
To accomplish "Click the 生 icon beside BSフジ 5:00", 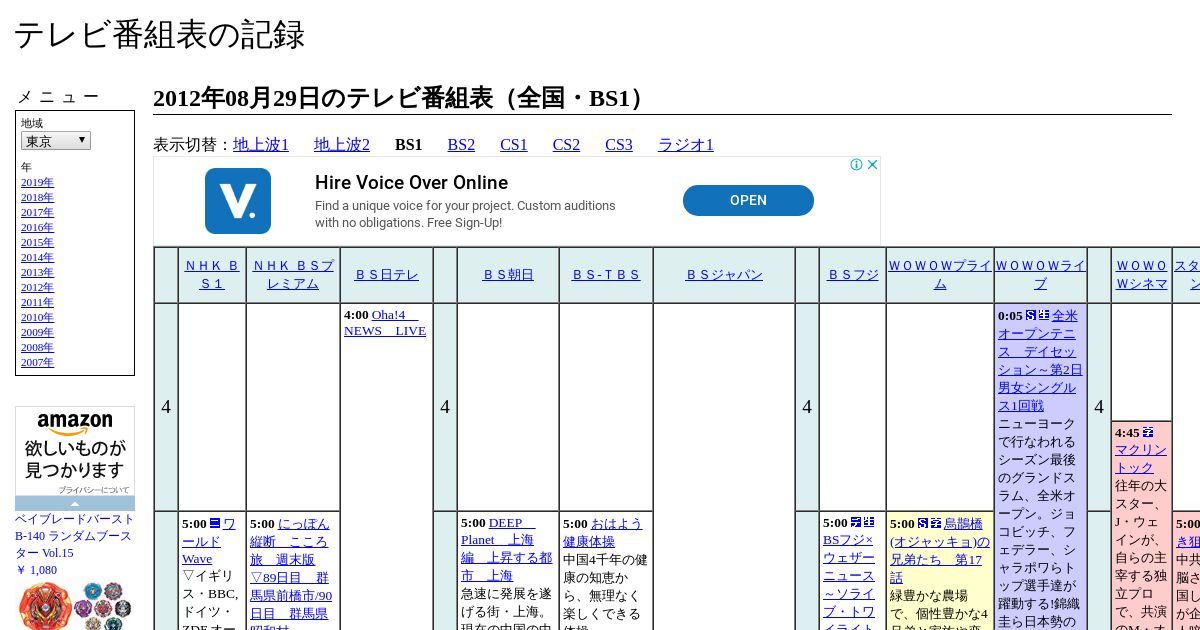I will coord(869,522).
